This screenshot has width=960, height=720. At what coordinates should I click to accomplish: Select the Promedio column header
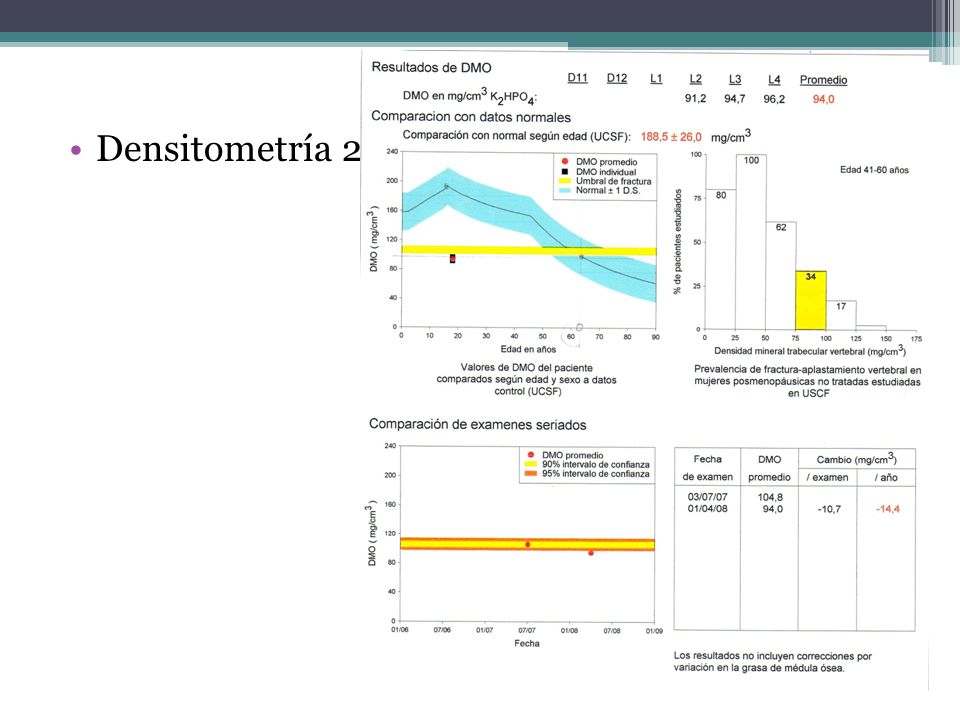pos(823,80)
